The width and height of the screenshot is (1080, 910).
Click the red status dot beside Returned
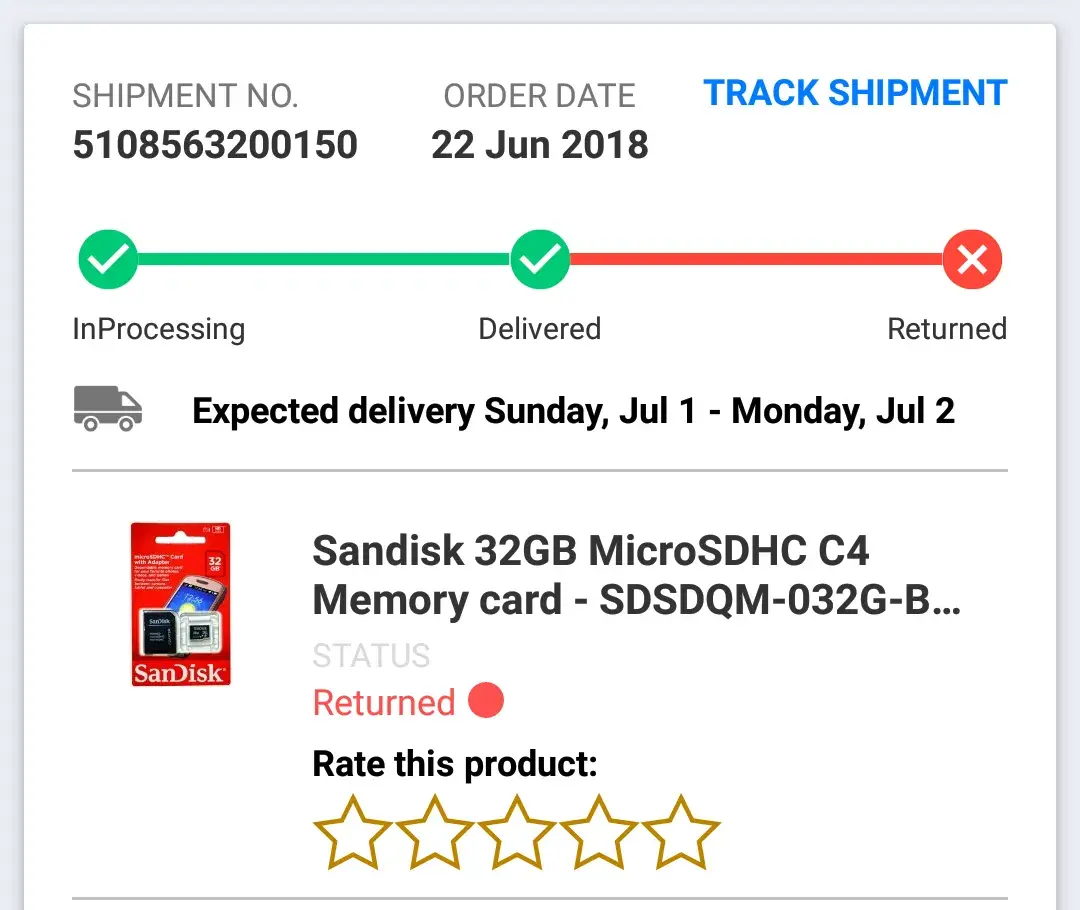click(x=486, y=701)
